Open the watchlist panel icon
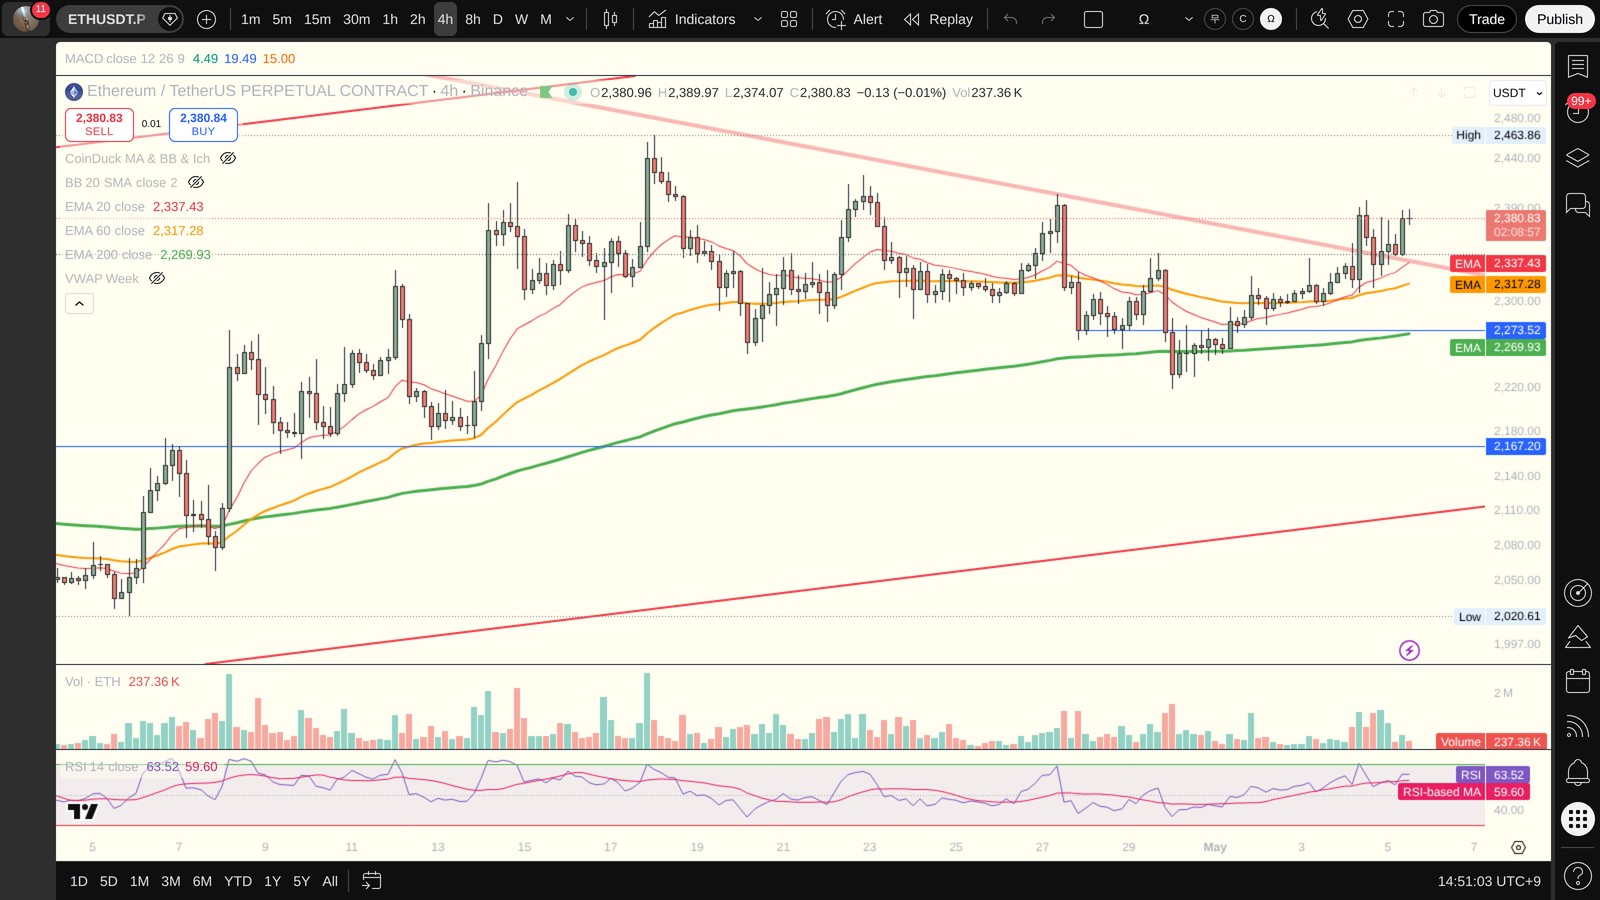This screenshot has height=900, width=1600. pyautogui.click(x=1578, y=66)
